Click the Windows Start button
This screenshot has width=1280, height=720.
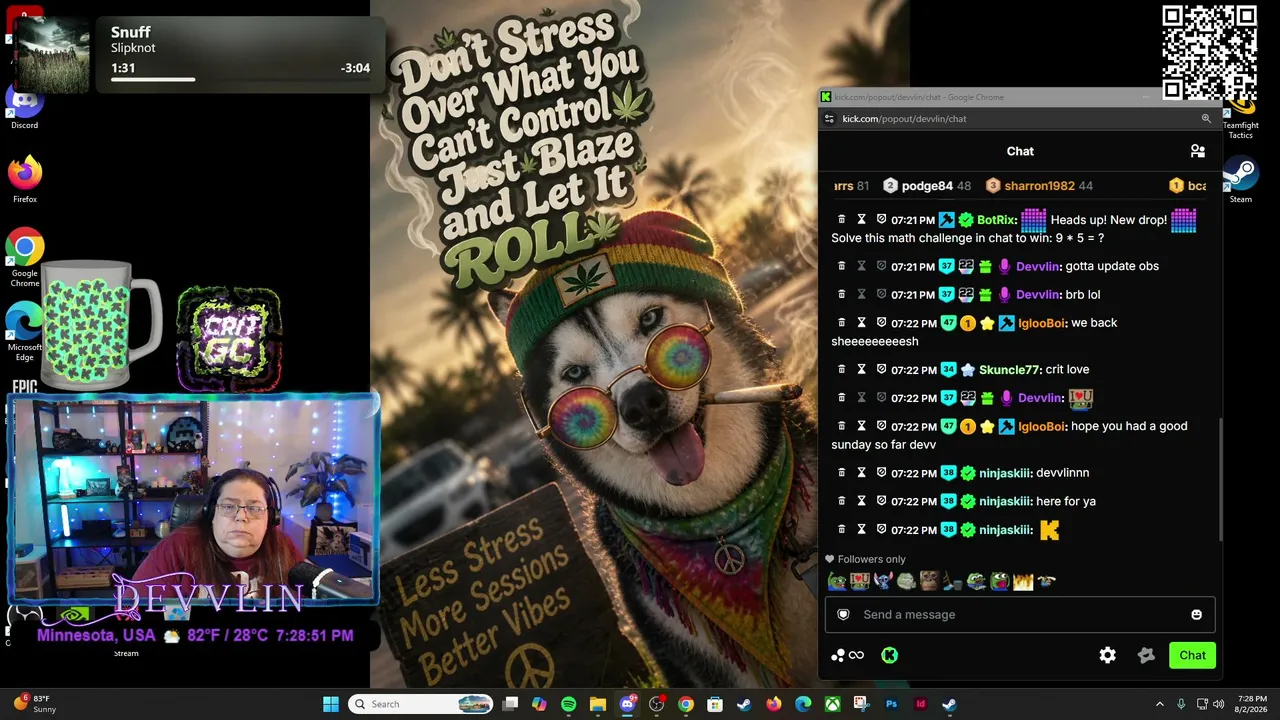tap(331, 704)
